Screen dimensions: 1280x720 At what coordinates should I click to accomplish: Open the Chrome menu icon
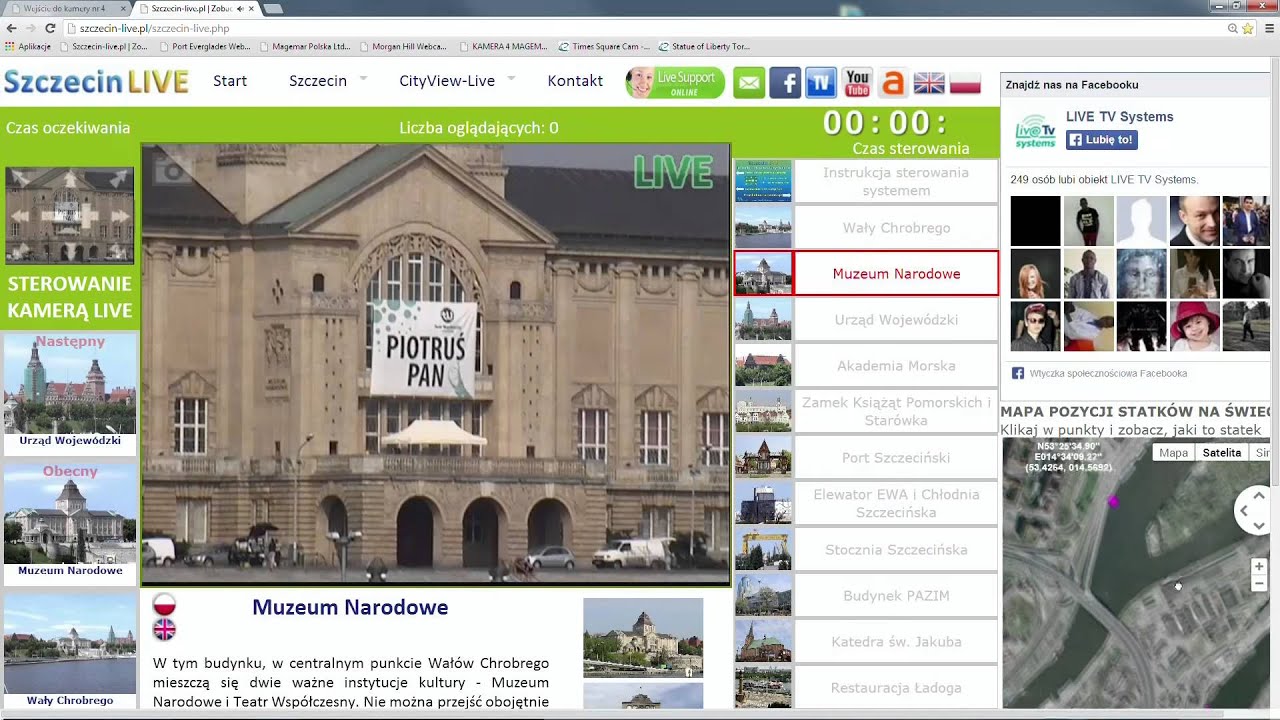tap(1270, 29)
